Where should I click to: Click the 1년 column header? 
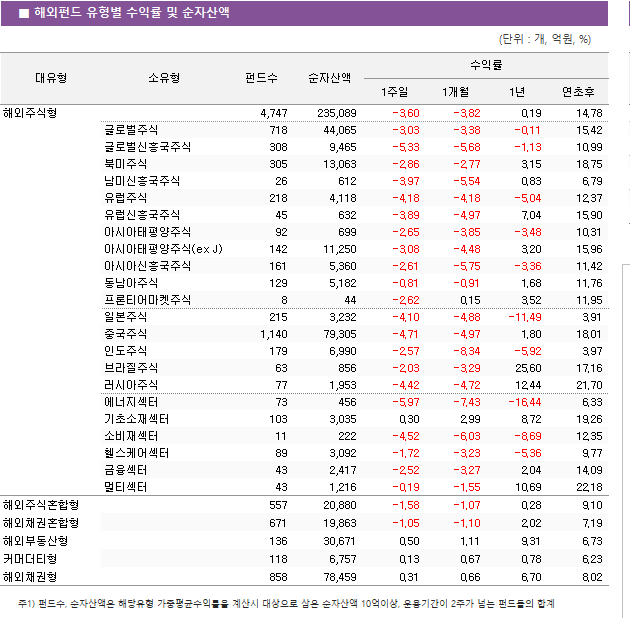(x=517, y=92)
